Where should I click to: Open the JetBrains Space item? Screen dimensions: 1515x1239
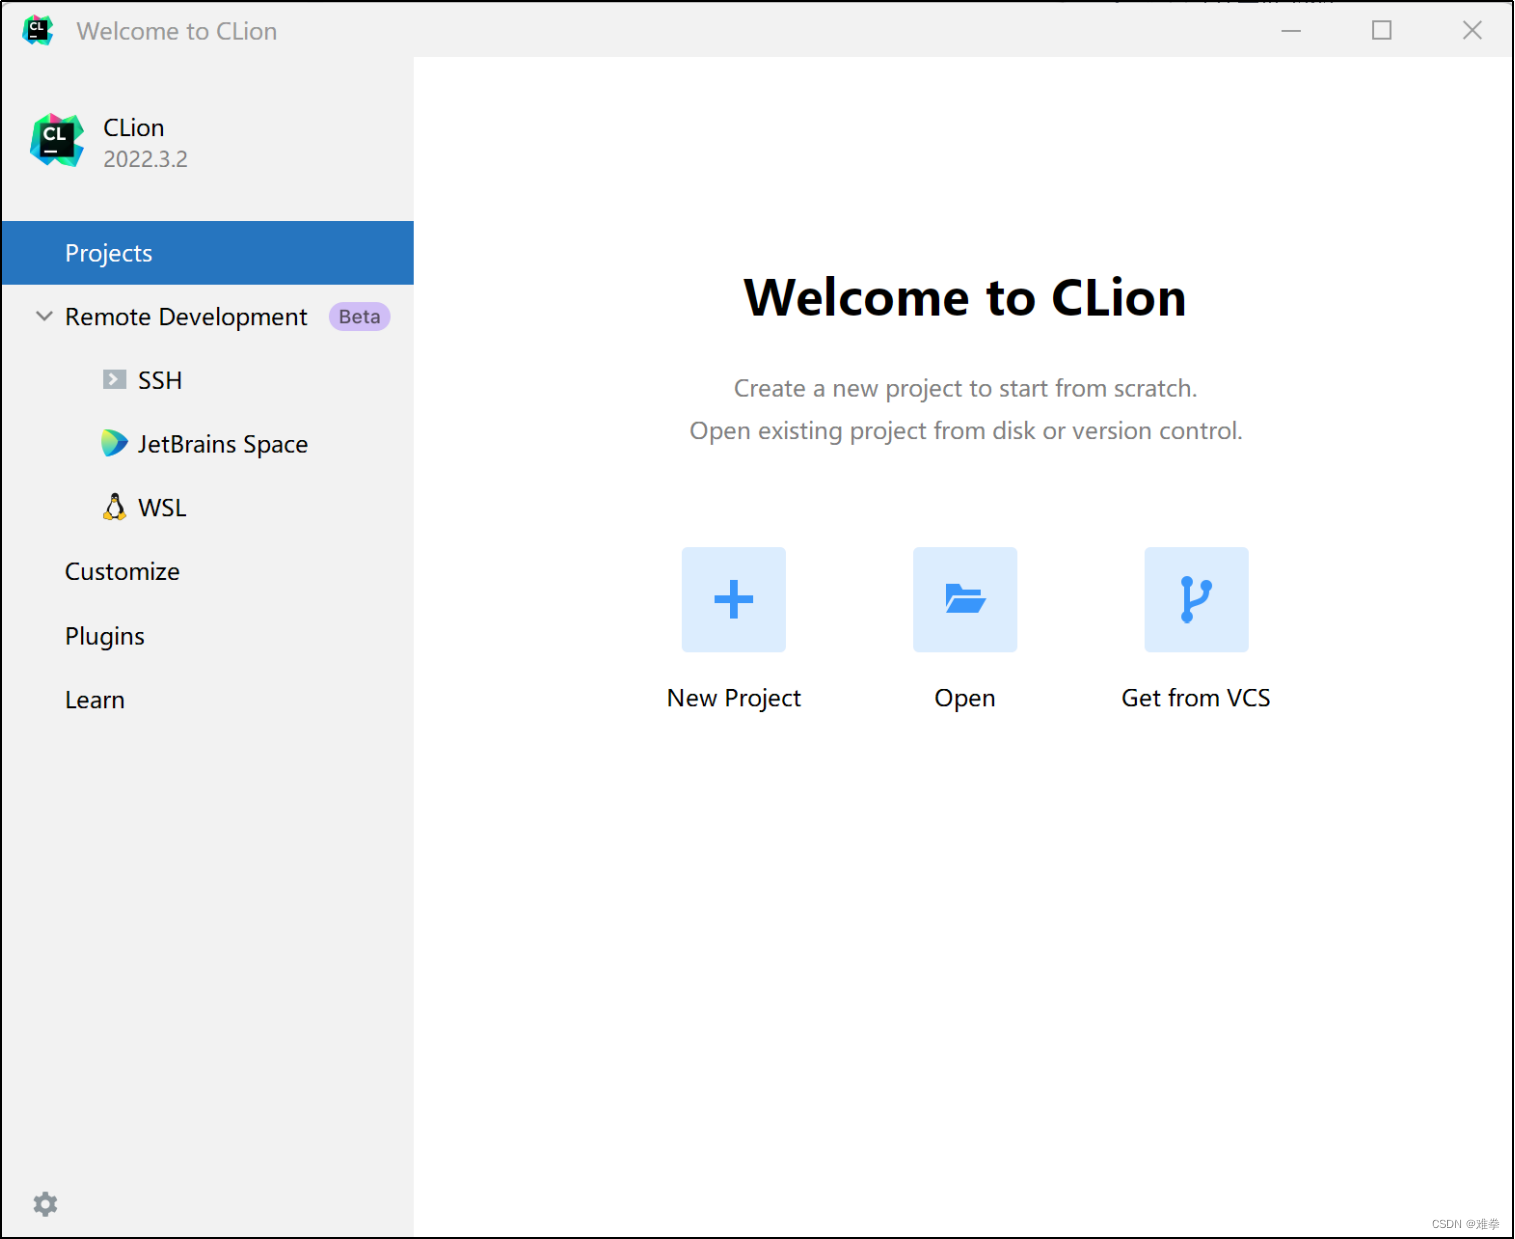208,444
